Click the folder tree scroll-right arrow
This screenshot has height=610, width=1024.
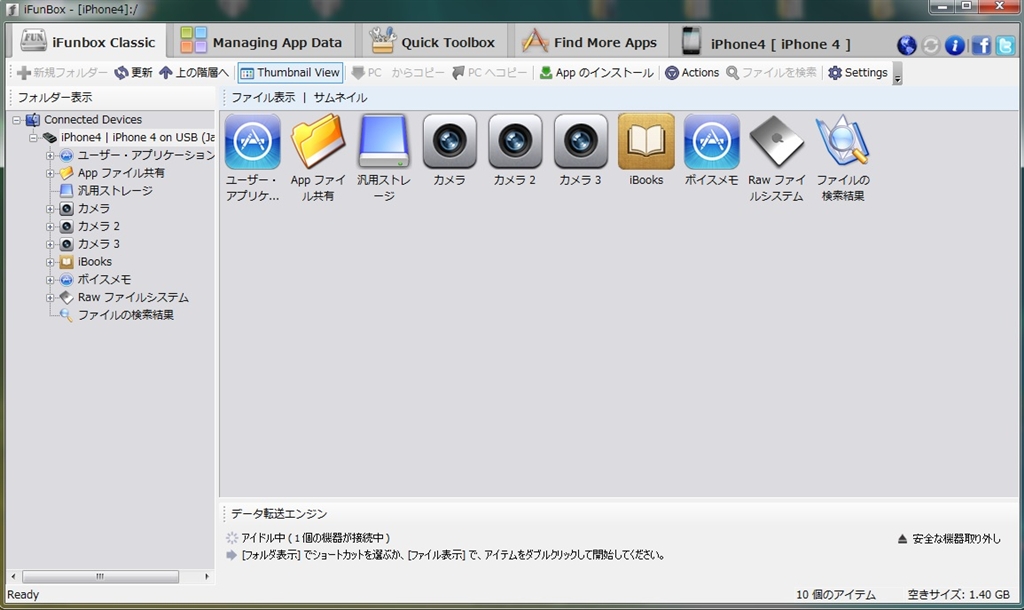pyautogui.click(x=207, y=577)
